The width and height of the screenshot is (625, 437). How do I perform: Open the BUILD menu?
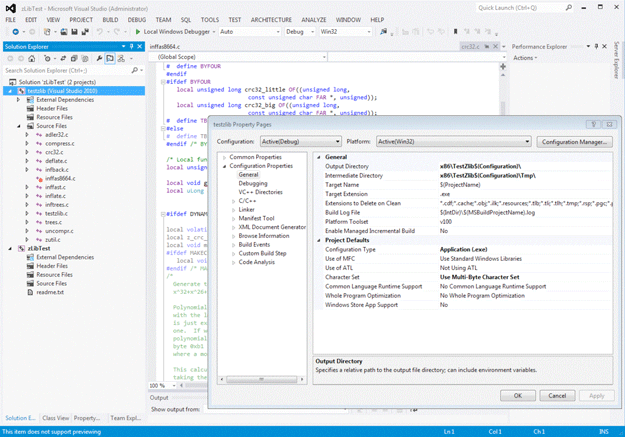[110, 19]
